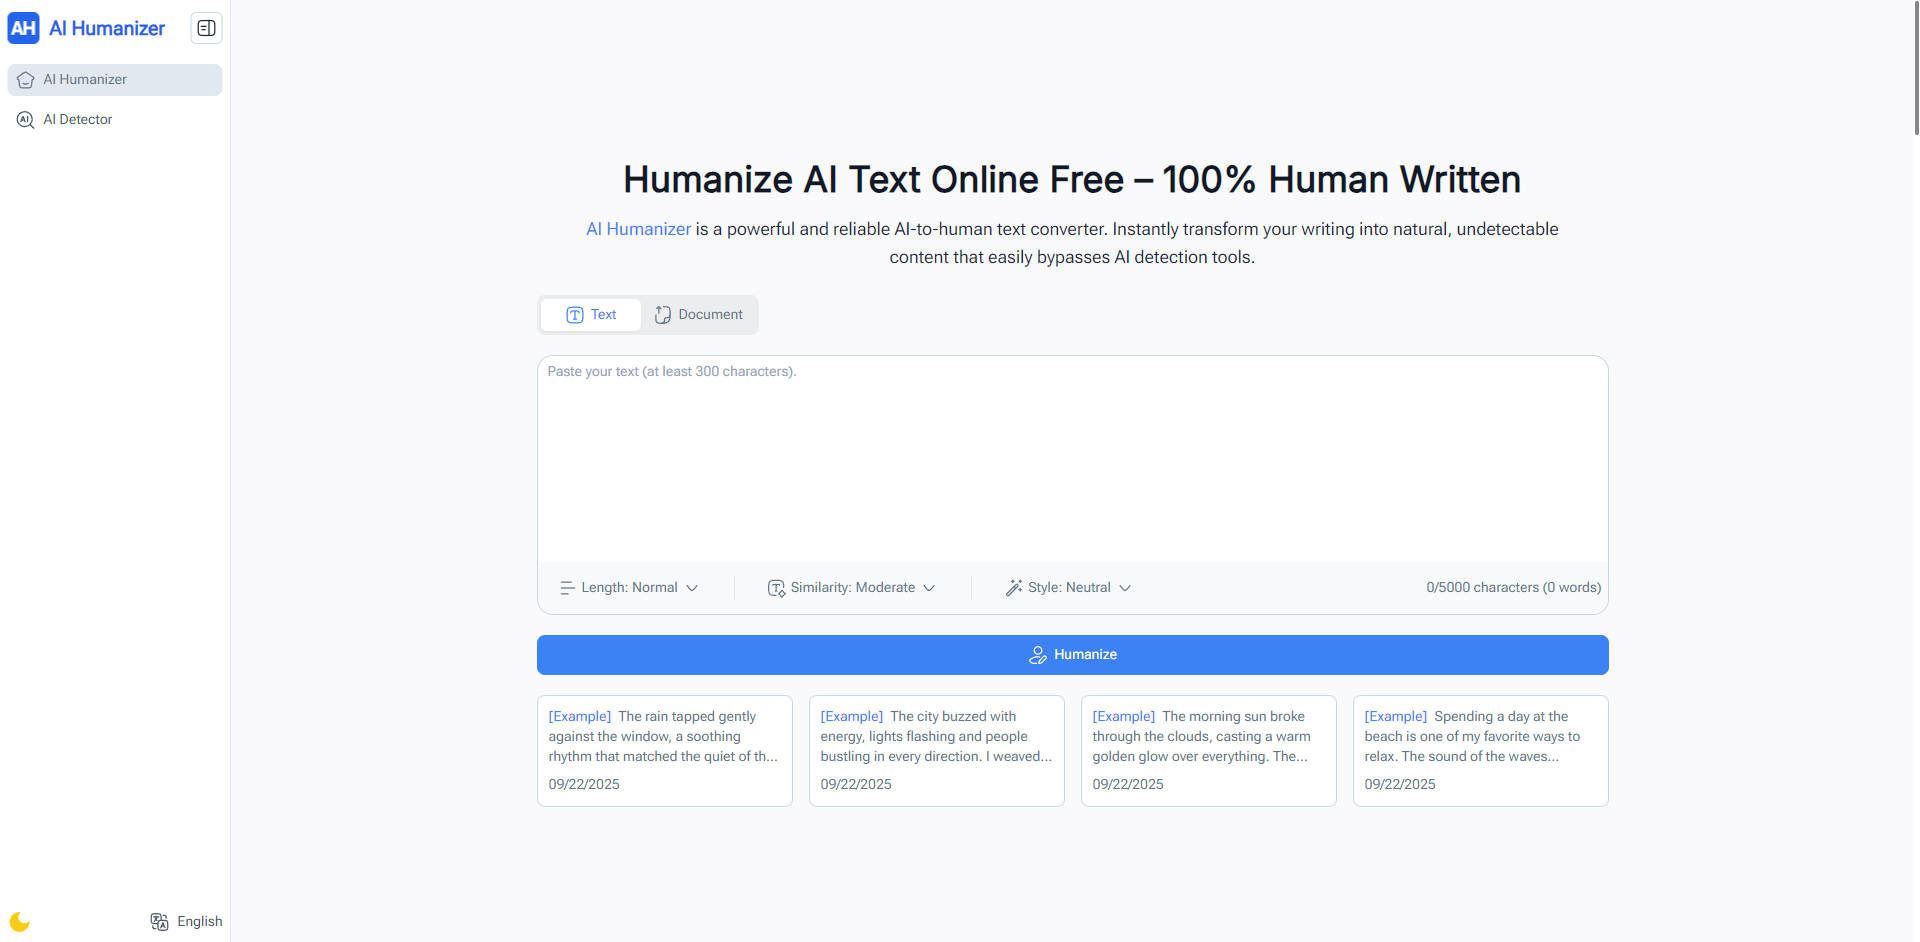Switch input mode to Document
The width and height of the screenshot is (1920, 942).
coord(699,314)
